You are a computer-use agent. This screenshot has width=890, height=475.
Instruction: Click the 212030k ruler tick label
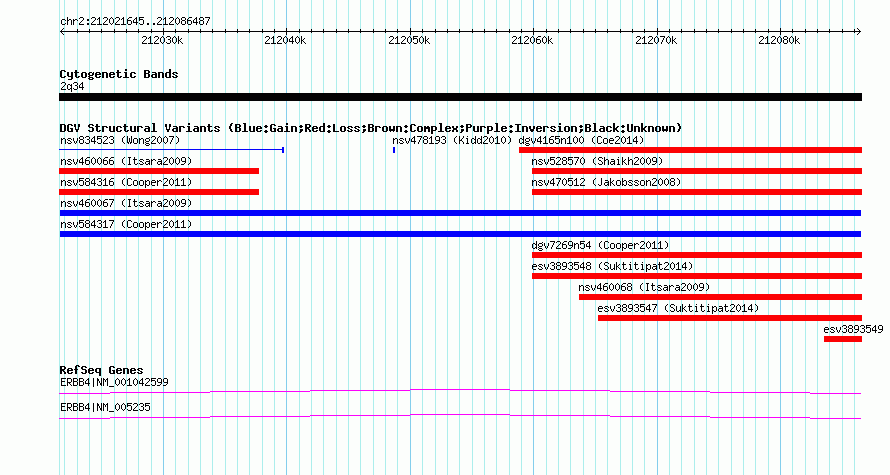tap(162, 40)
